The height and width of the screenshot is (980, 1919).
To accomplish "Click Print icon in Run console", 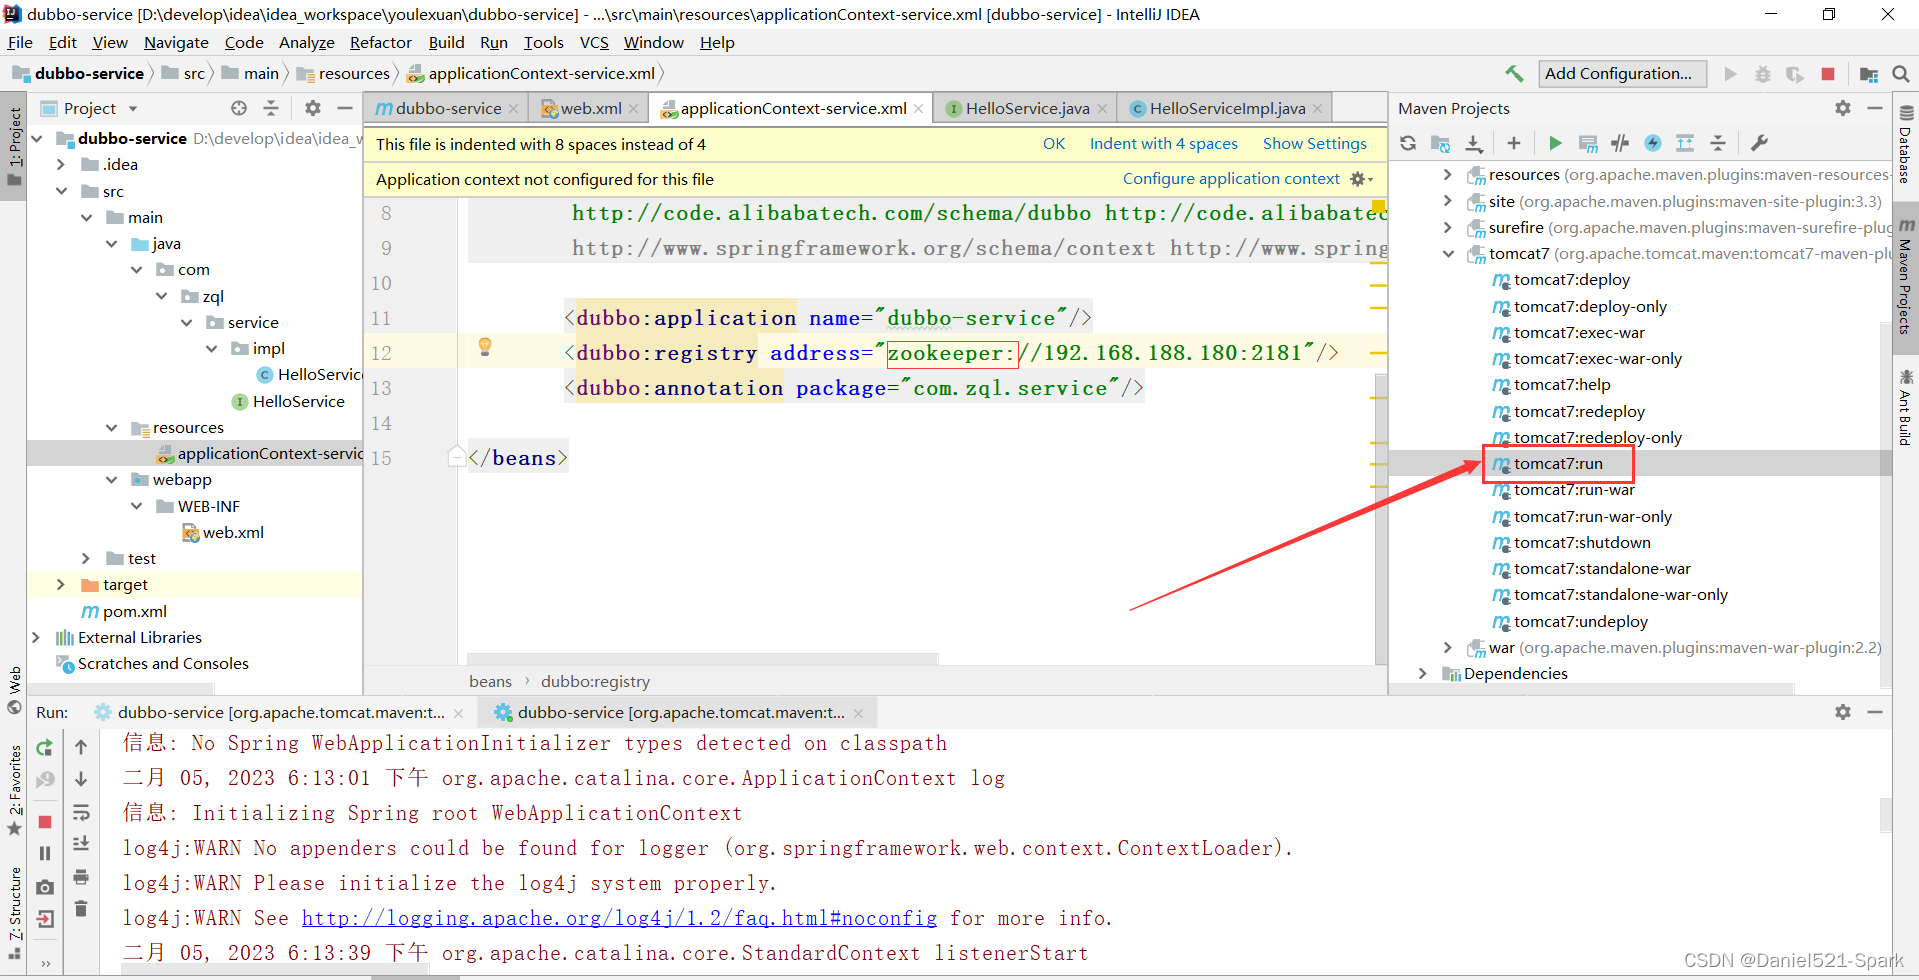I will [81, 877].
